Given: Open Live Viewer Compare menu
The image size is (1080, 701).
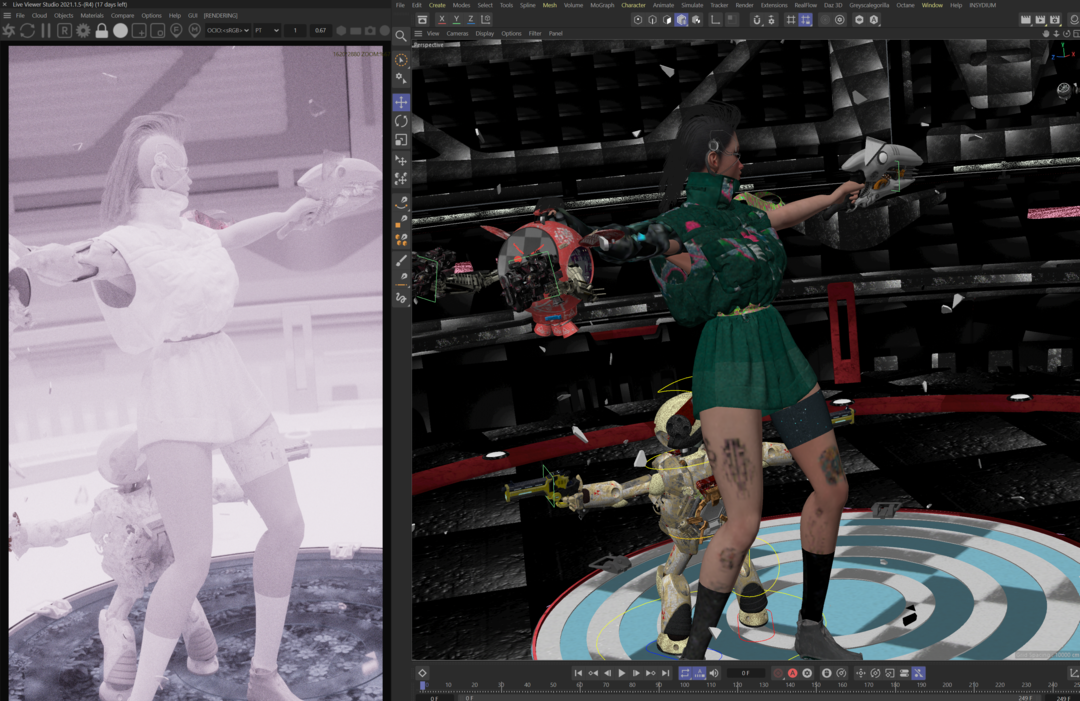Looking at the screenshot, I should pyautogui.click(x=123, y=15).
